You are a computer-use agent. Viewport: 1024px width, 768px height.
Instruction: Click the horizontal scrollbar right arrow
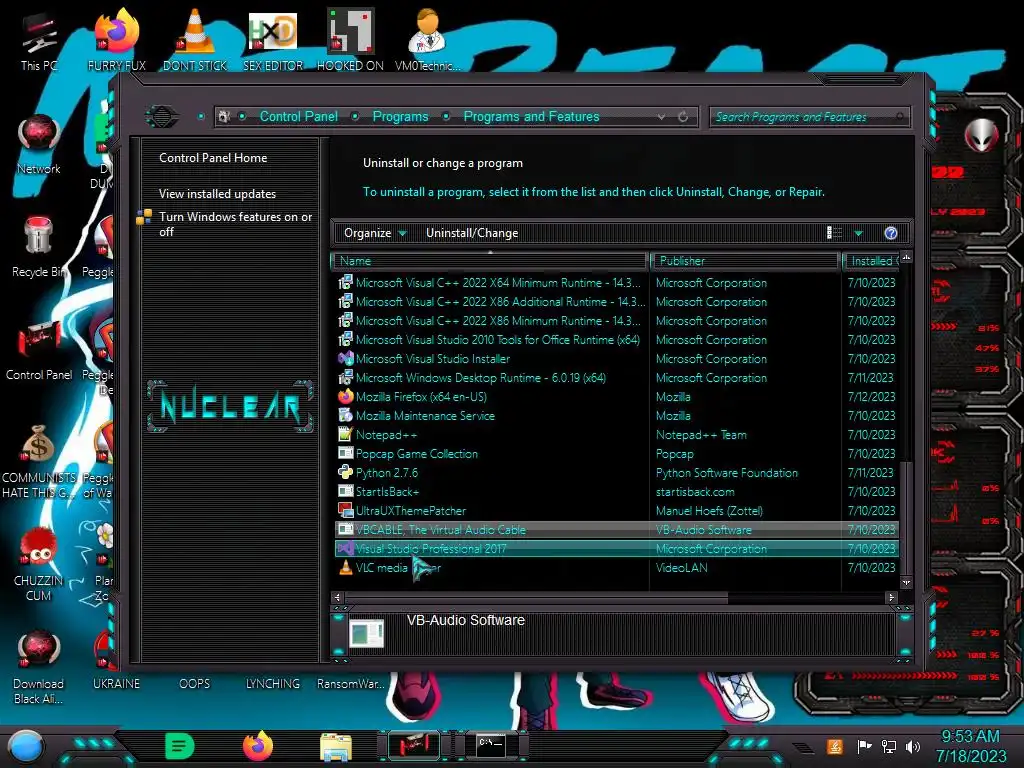[891, 597]
